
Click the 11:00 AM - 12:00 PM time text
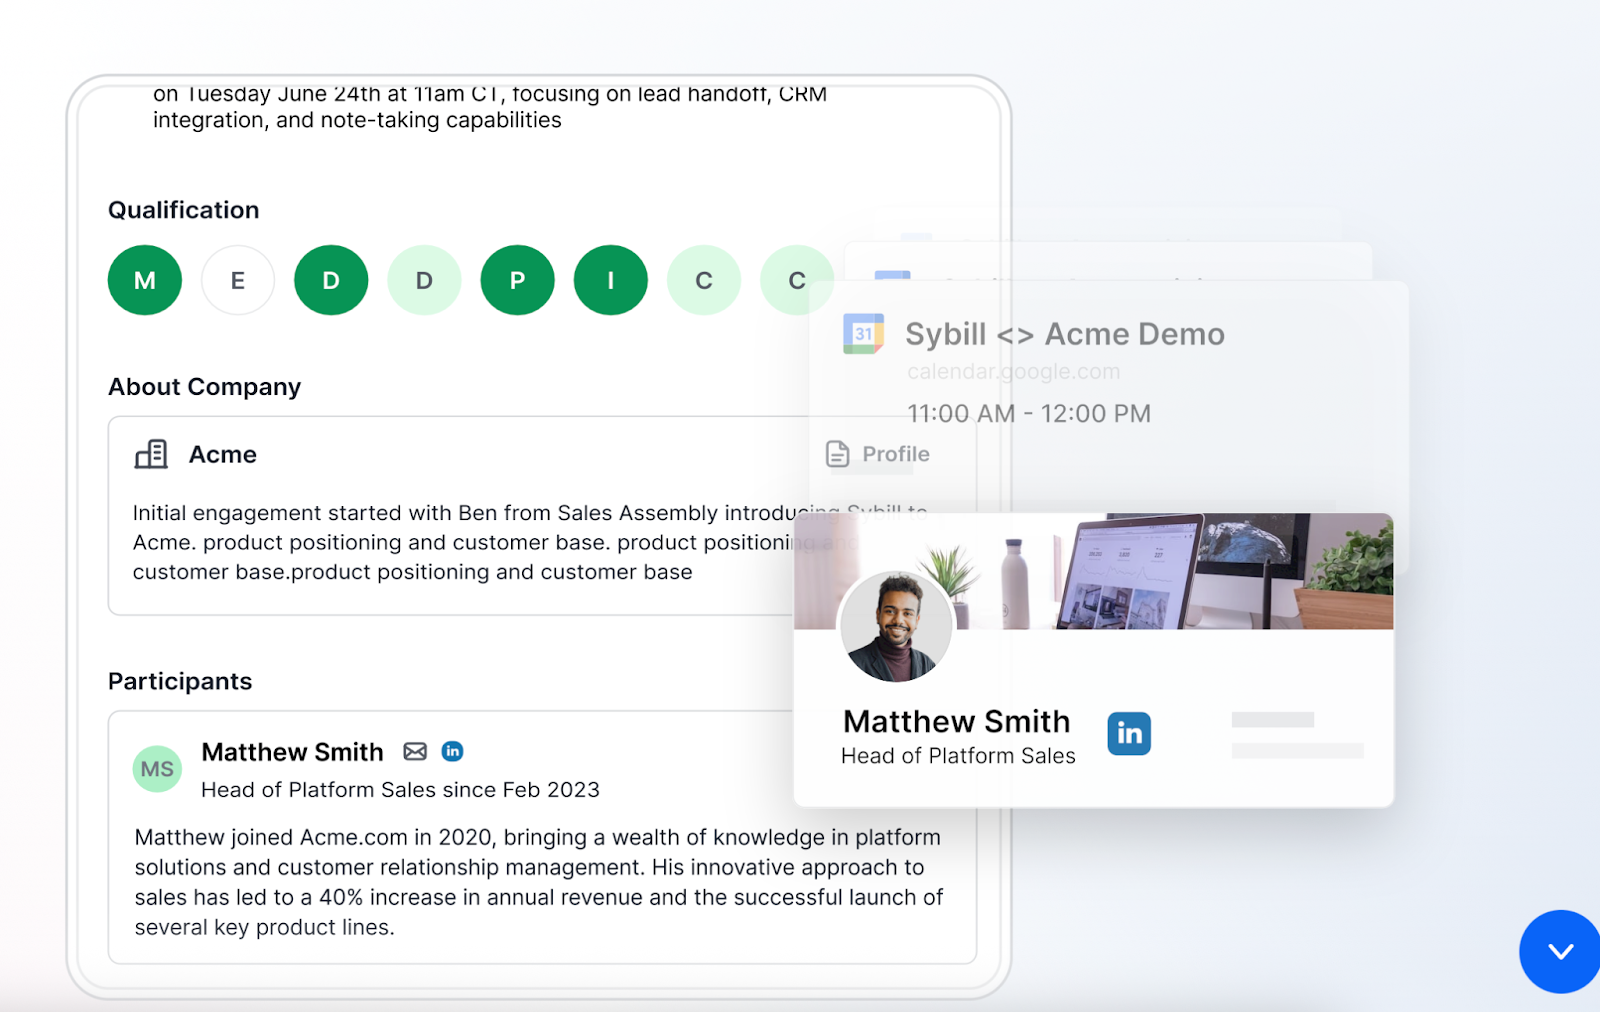coord(1029,414)
